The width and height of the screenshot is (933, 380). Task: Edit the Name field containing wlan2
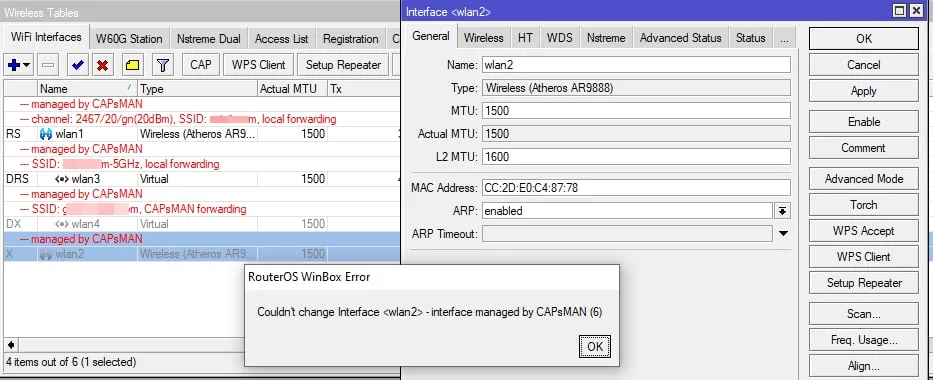pos(636,65)
